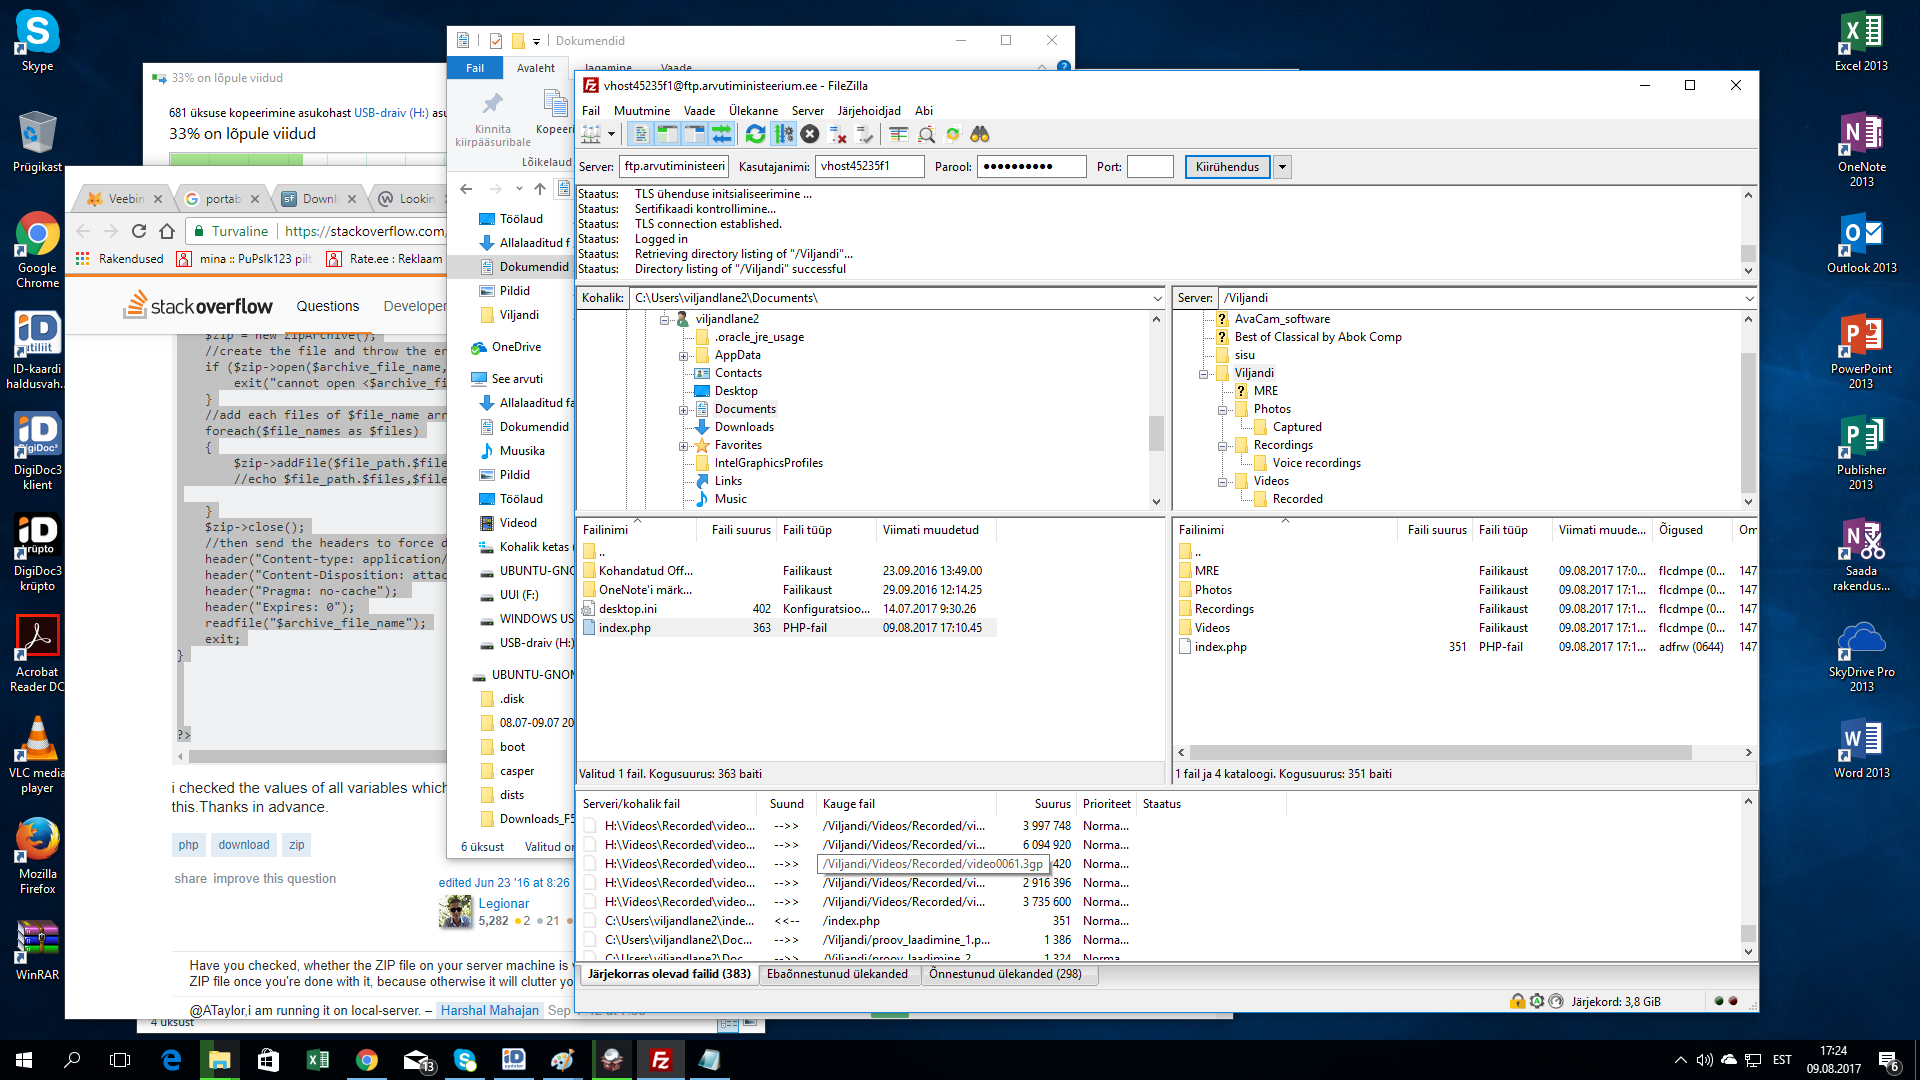Click the lock encryption icon in status bar

point(1517,1001)
